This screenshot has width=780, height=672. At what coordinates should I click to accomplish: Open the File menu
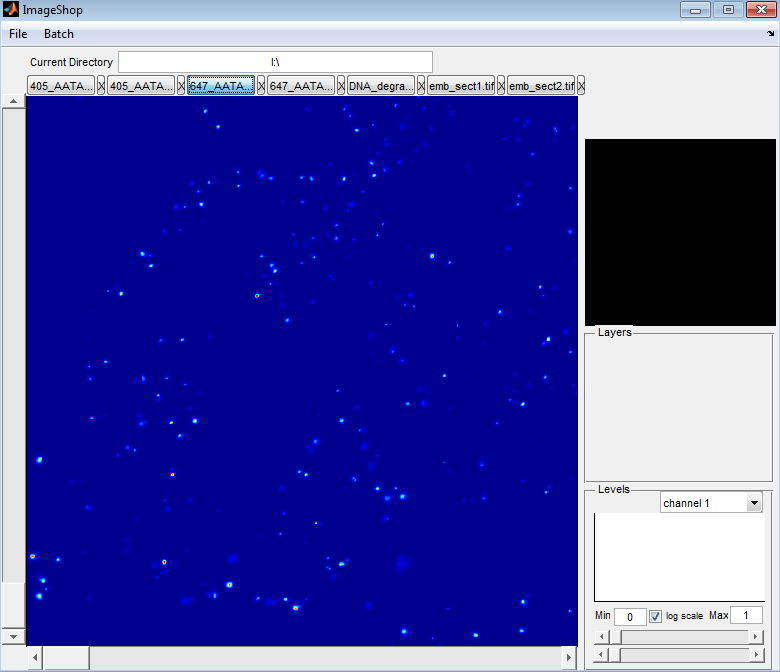pos(18,34)
